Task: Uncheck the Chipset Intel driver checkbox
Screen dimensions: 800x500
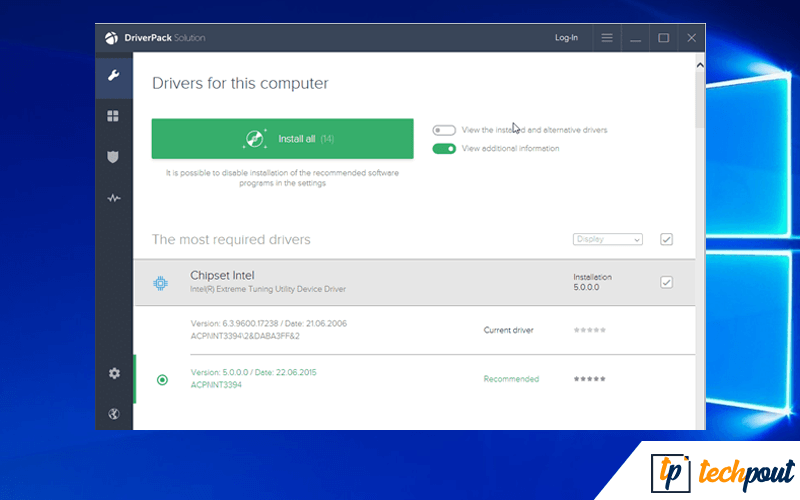Action: point(666,283)
